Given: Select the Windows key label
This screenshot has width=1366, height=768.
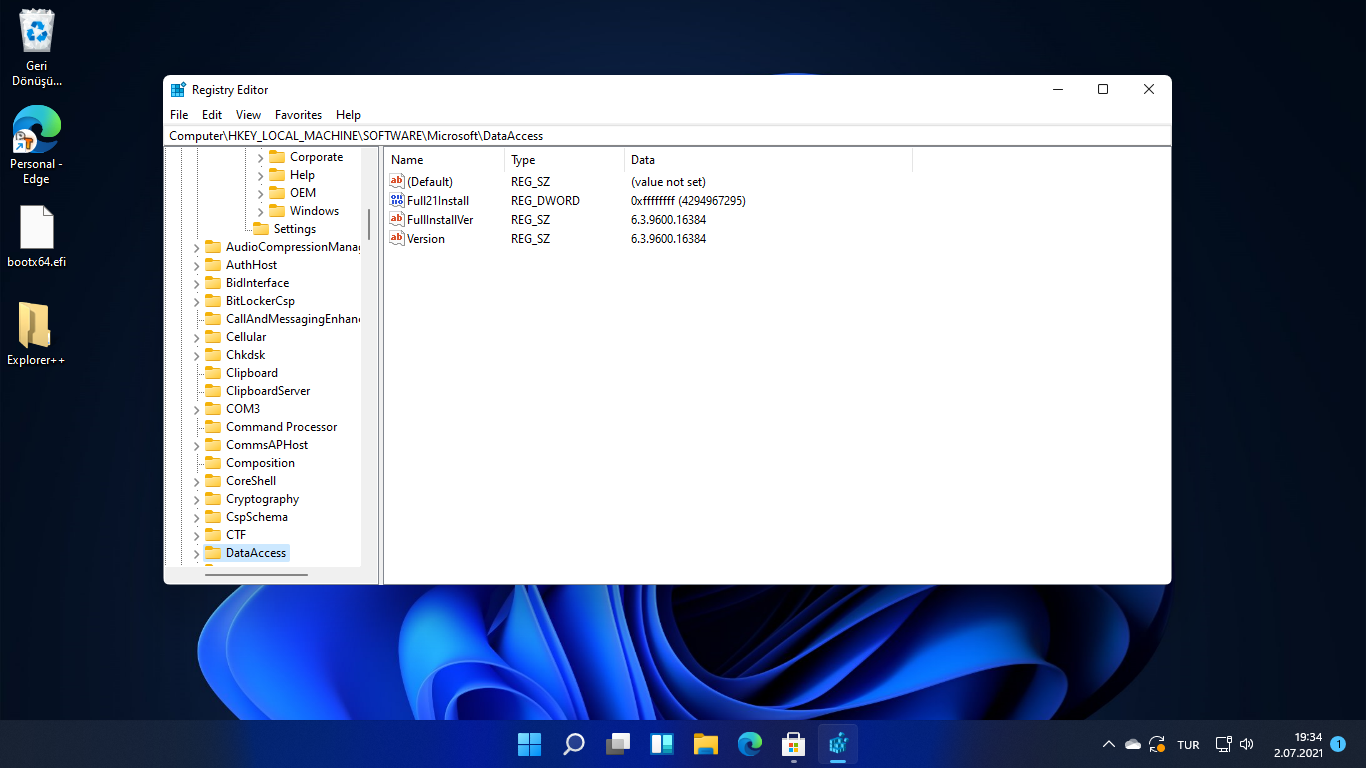Looking at the screenshot, I should point(314,211).
